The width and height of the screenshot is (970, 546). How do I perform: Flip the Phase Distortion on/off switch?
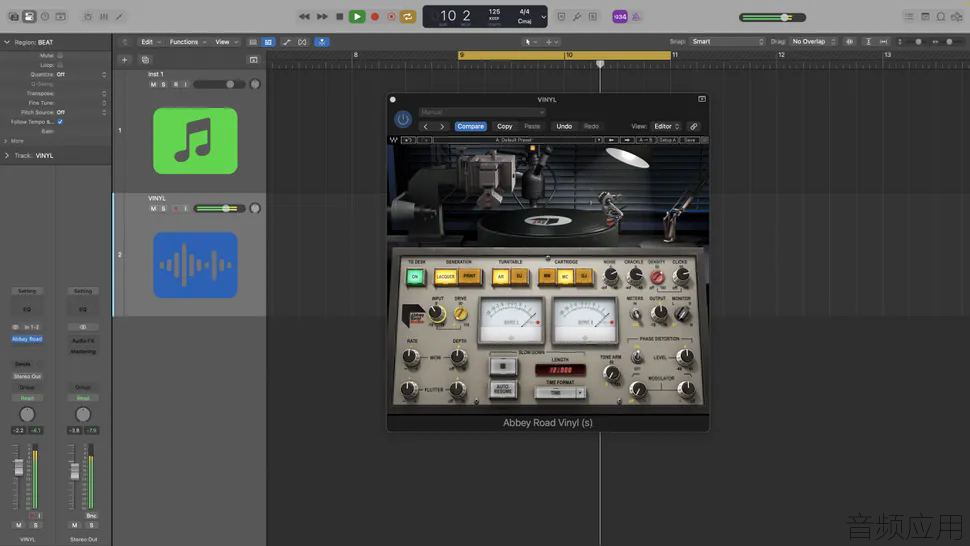coord(637,357)
